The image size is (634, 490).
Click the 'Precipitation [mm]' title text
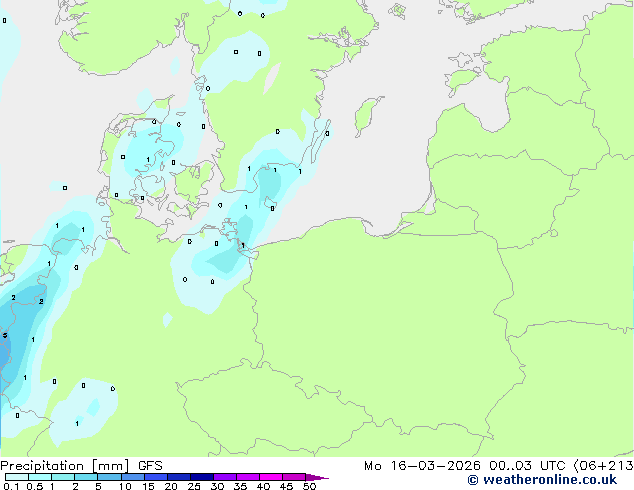(65, 466)
